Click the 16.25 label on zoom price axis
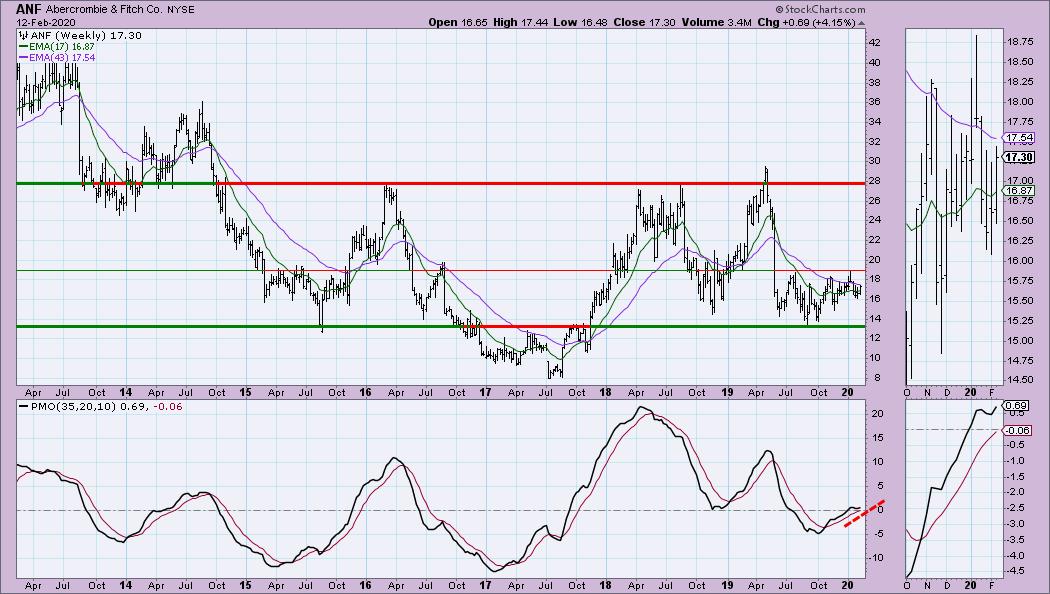The width and height of the screenshot is (1050, 594). click(1020, 241)
